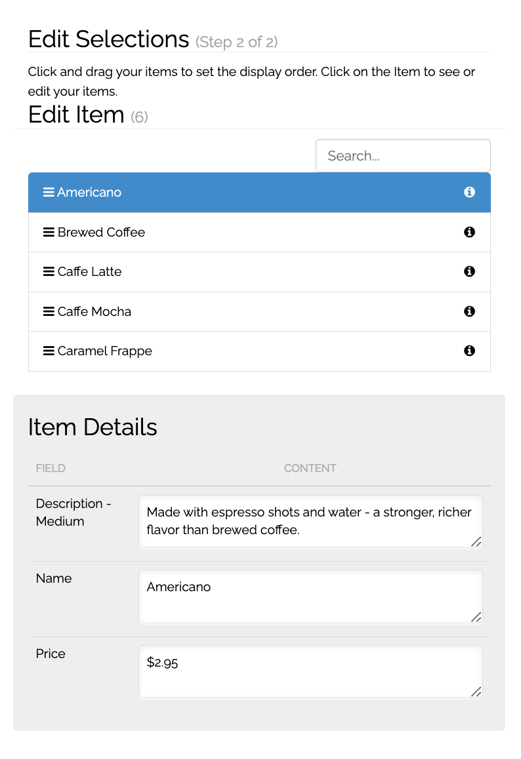Click the Price textarea resize grip

point(476,692)
